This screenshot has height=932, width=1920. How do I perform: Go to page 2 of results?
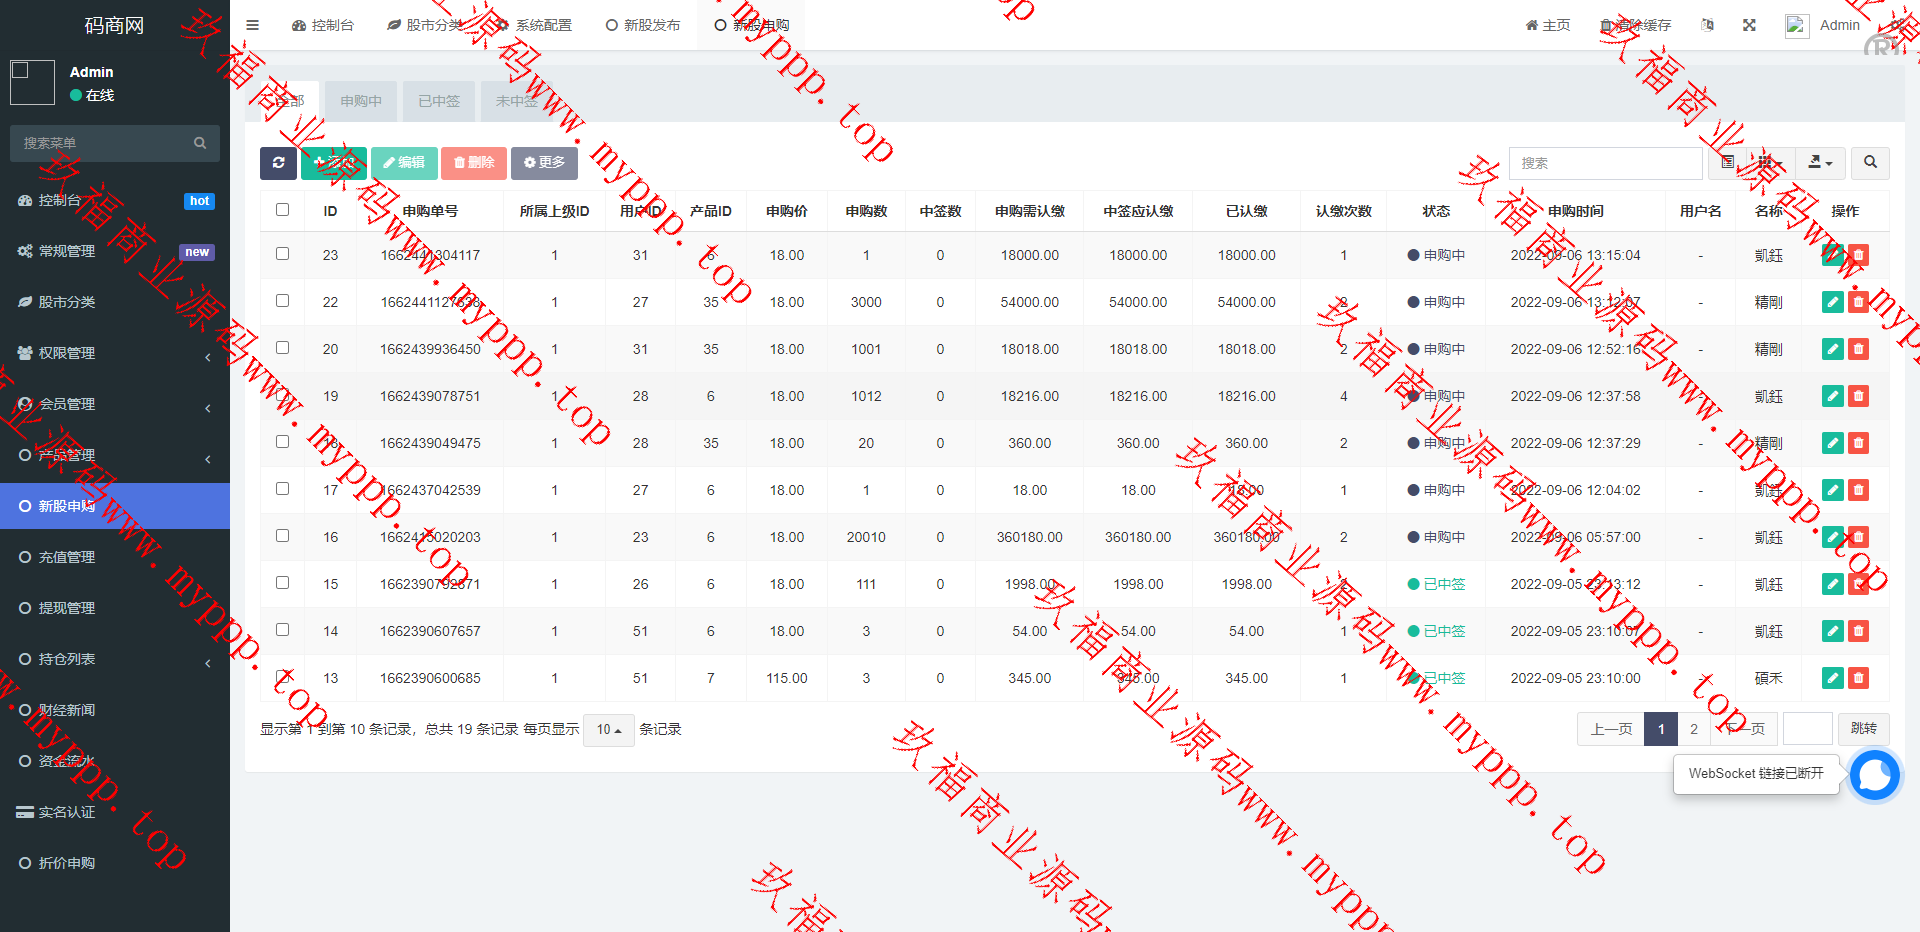1694,729
